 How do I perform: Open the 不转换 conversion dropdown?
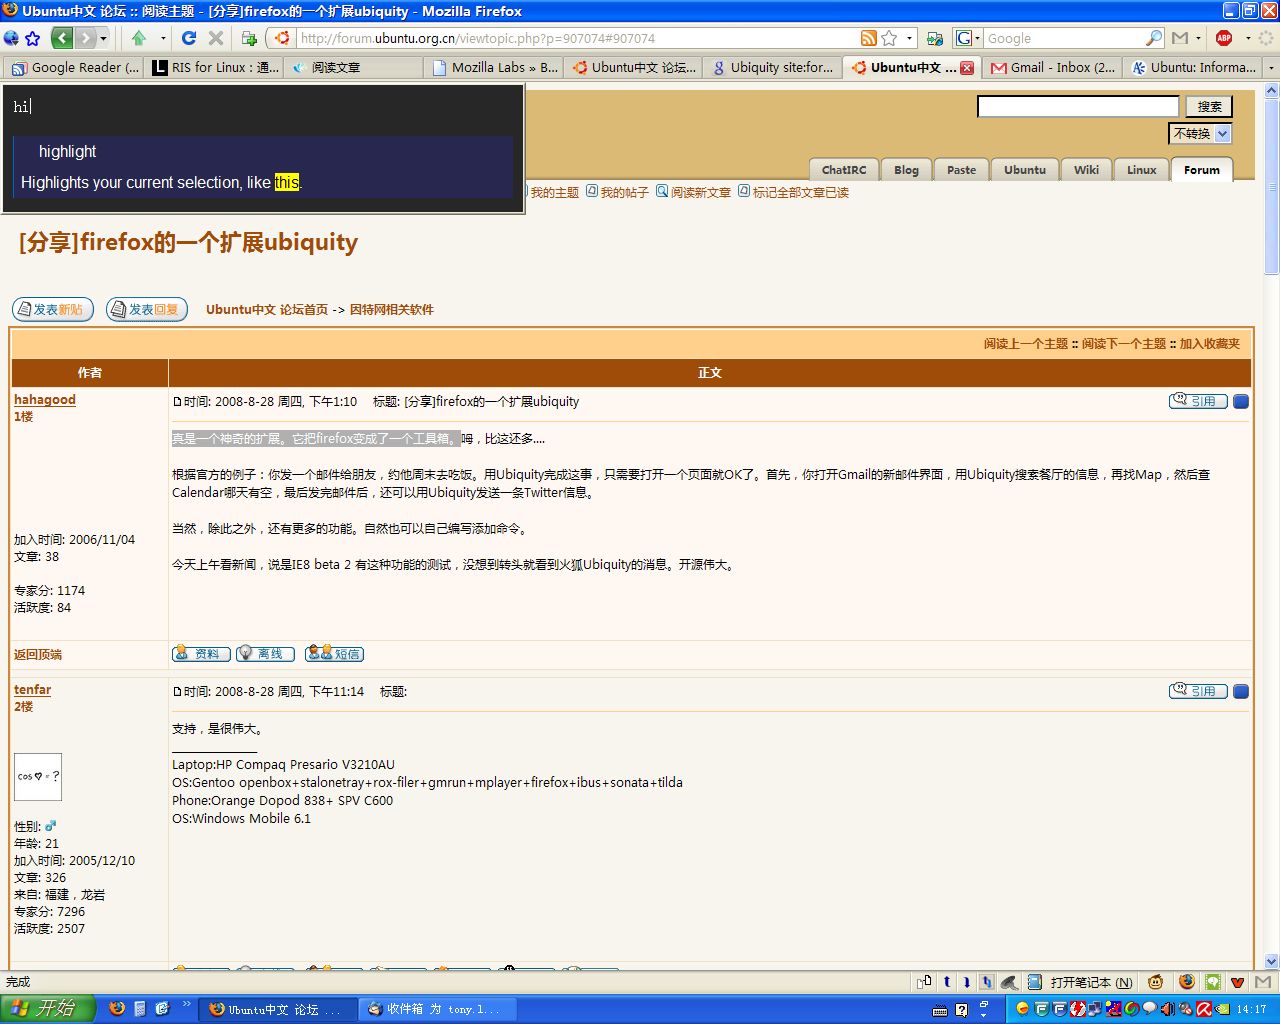click(x=1200, y=133)
